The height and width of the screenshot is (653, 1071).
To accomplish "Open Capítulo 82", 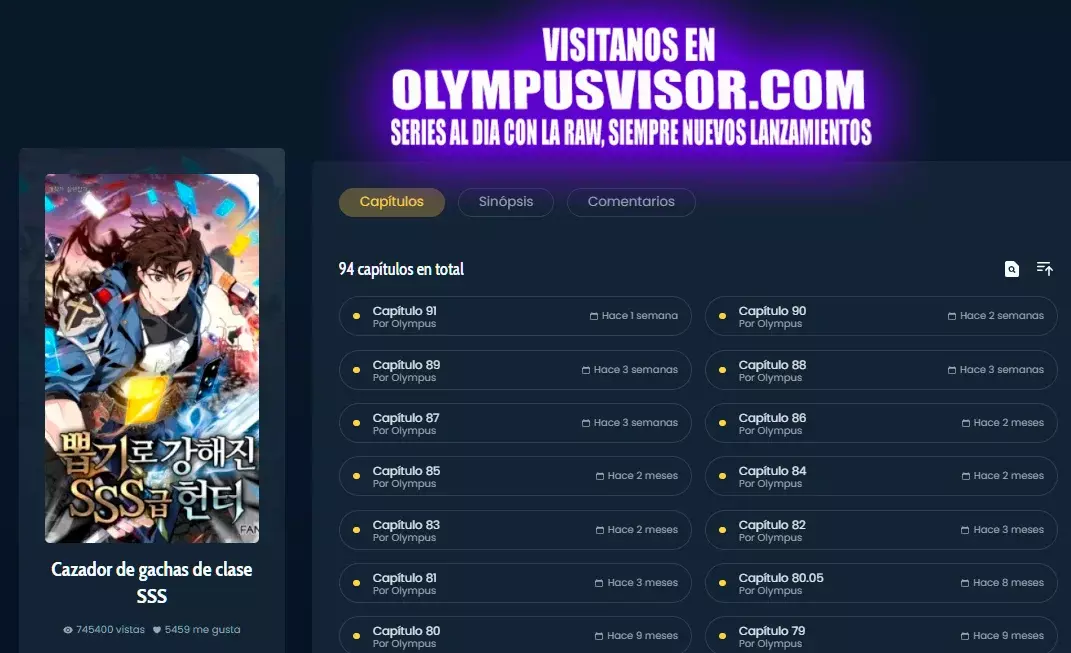I will click(881, 530).
